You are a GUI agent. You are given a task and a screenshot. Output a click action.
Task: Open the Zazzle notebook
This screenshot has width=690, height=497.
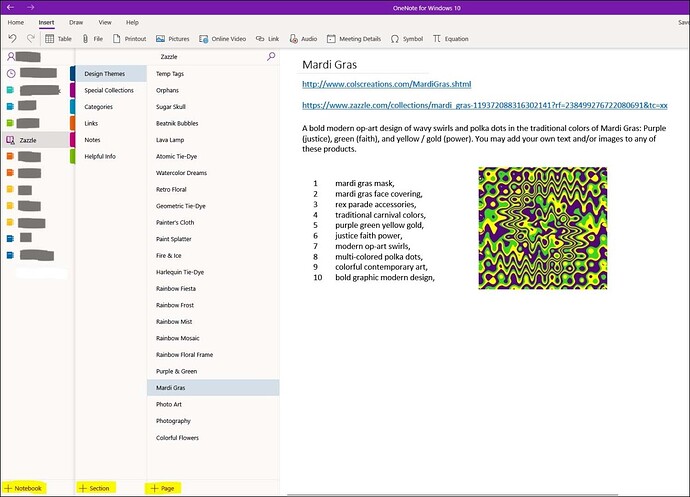35,140
